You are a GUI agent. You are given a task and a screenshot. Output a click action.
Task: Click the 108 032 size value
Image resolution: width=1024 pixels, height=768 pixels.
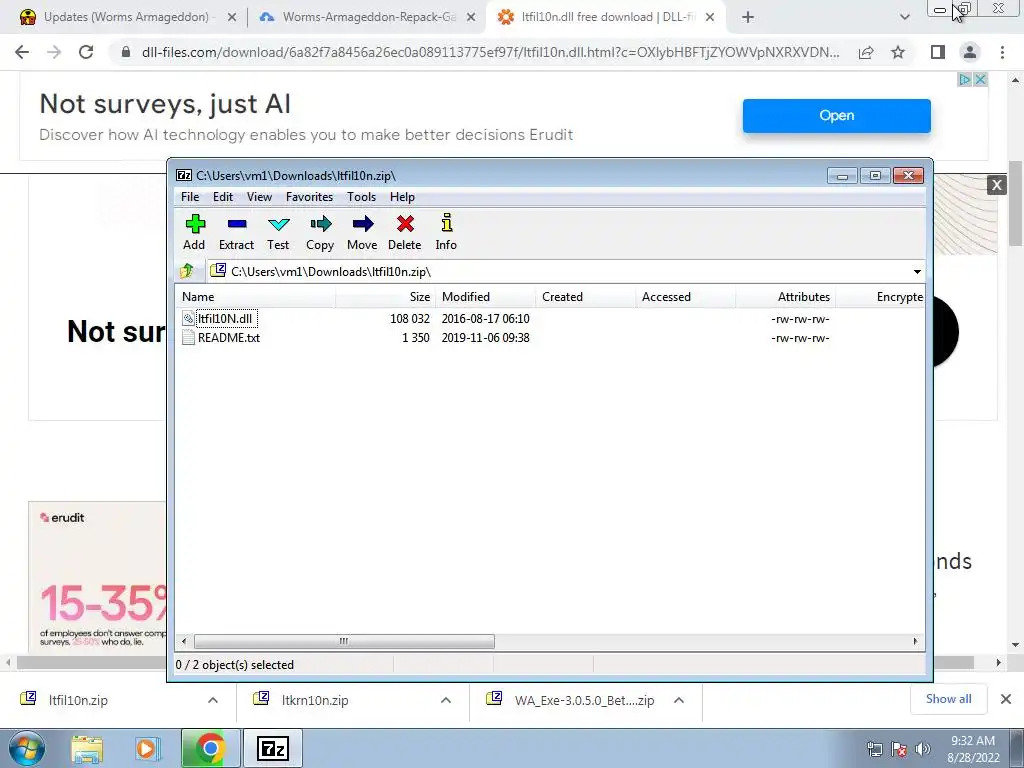[409, 319]
